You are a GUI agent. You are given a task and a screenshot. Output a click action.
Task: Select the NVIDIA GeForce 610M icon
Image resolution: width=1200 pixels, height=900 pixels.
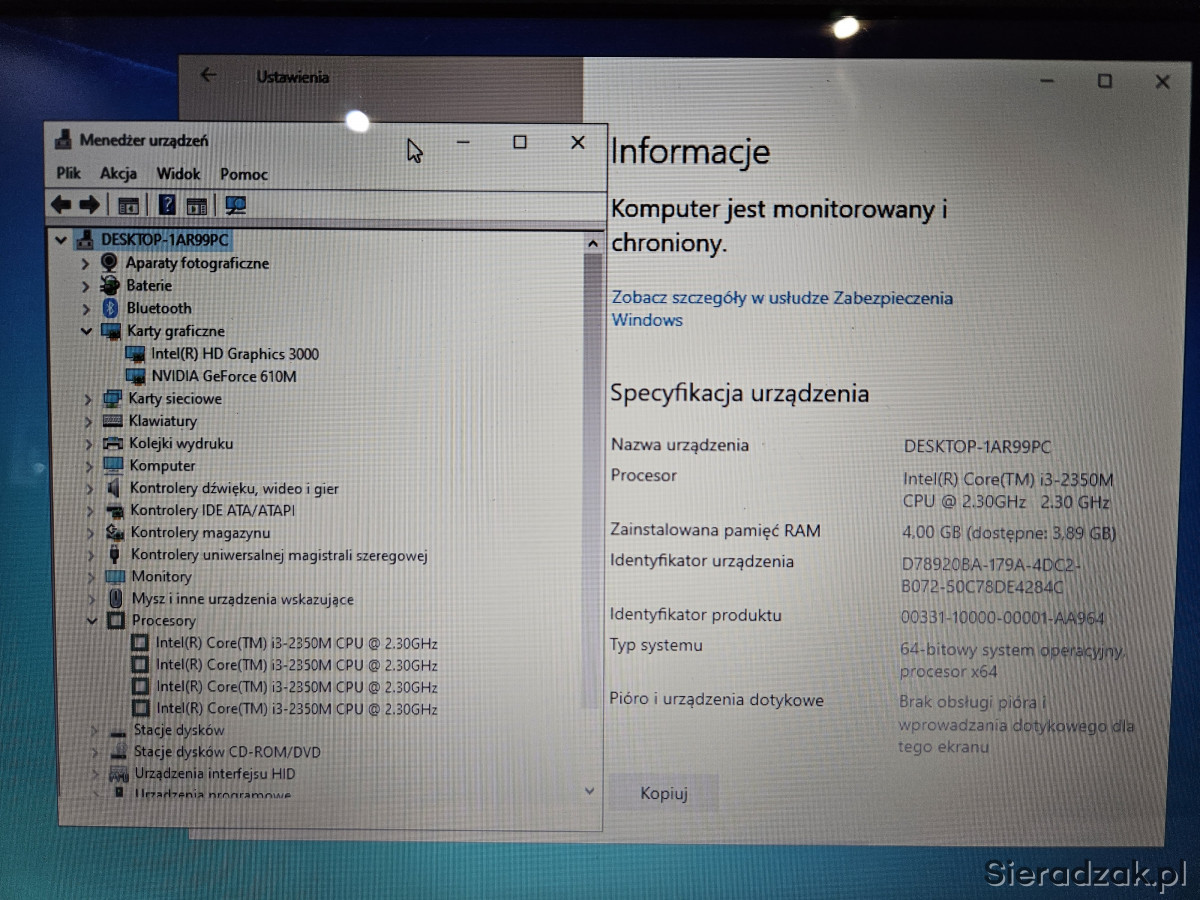point(136,377)
